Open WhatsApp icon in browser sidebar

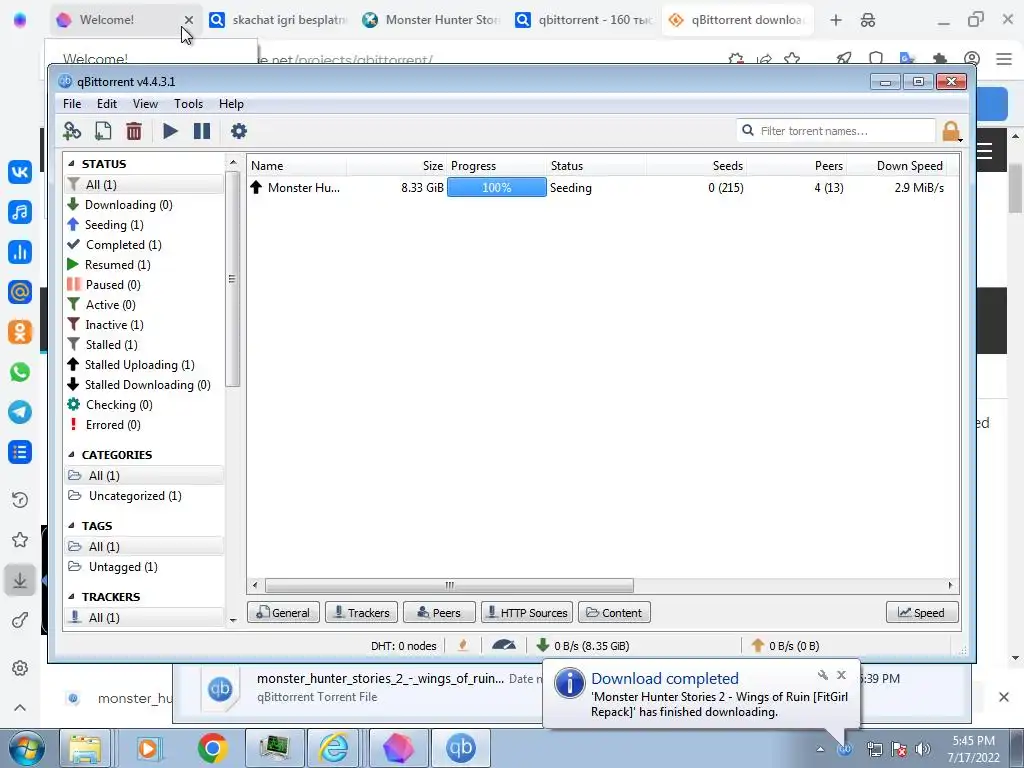point(20,372)
